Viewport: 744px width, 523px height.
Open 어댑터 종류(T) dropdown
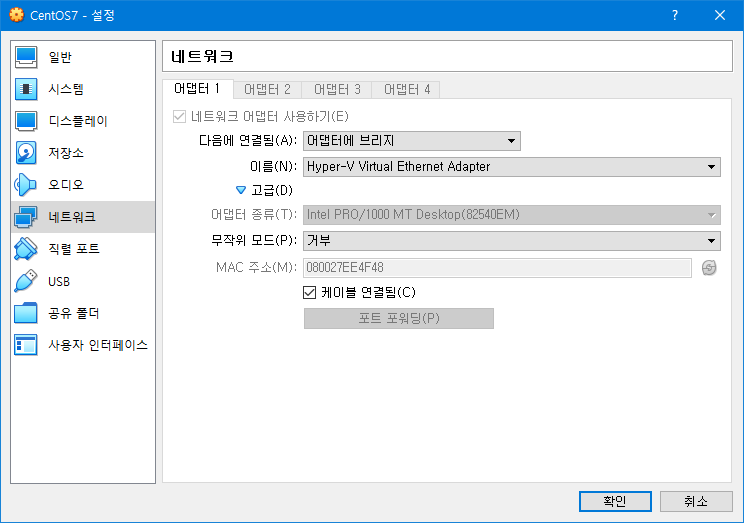pos(512,215)
